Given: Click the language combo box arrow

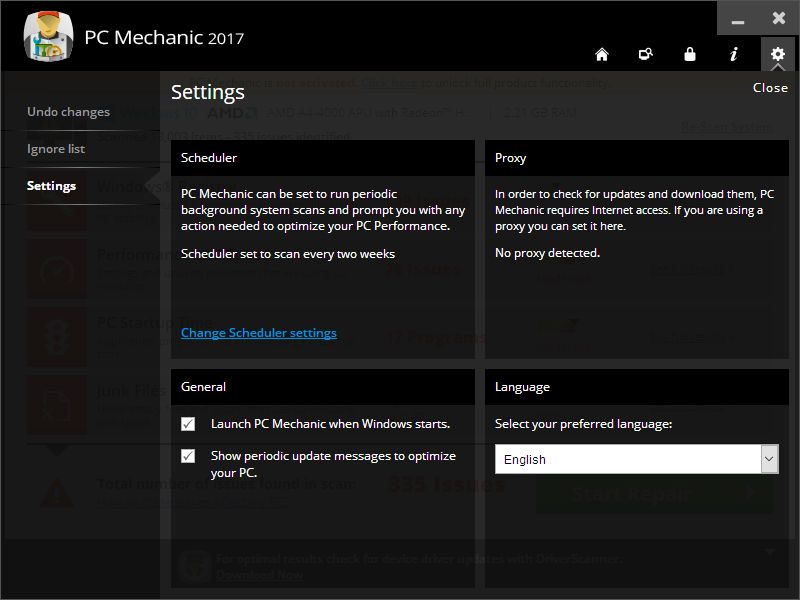Looking at the screenshot, I should (x=769, y=459).
